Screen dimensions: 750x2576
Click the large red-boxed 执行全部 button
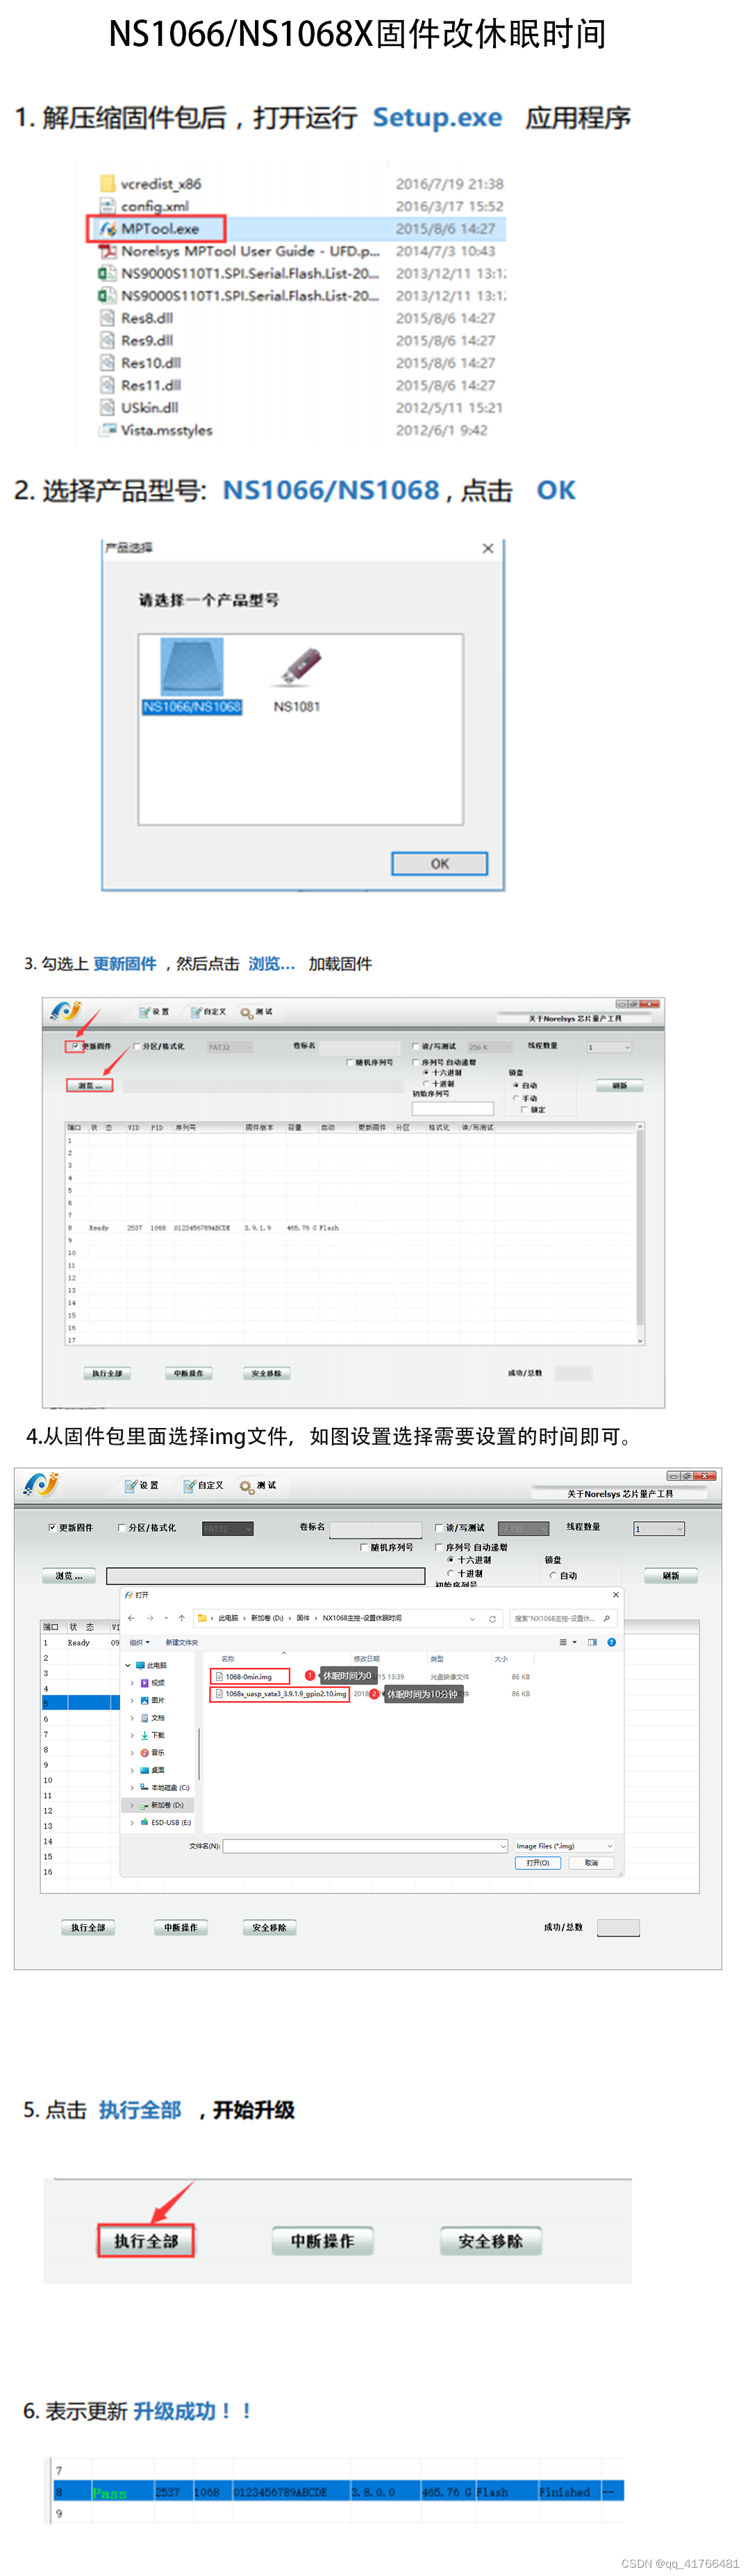coord(146,2240)
